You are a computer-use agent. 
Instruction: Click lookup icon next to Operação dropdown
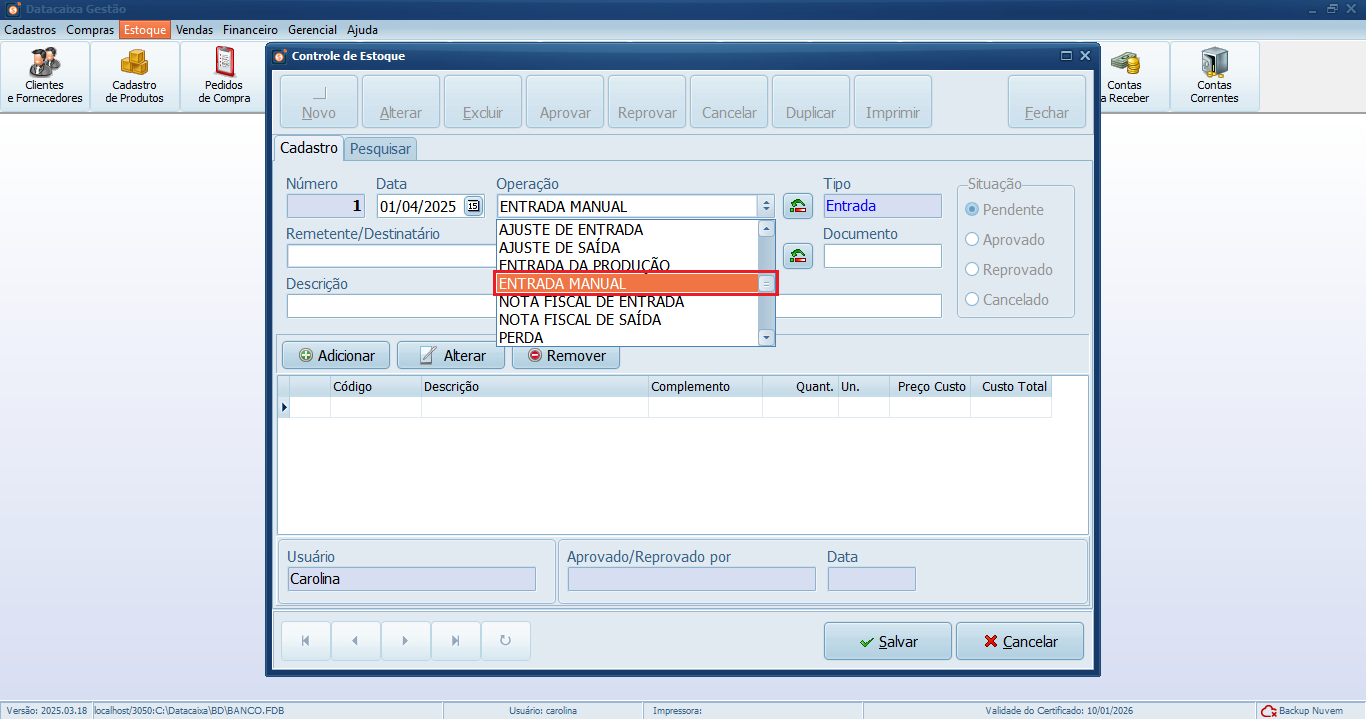pos(797,206)
